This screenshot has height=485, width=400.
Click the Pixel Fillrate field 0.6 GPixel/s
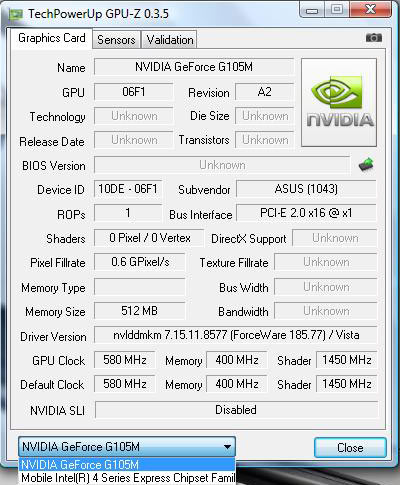(140, 262)
